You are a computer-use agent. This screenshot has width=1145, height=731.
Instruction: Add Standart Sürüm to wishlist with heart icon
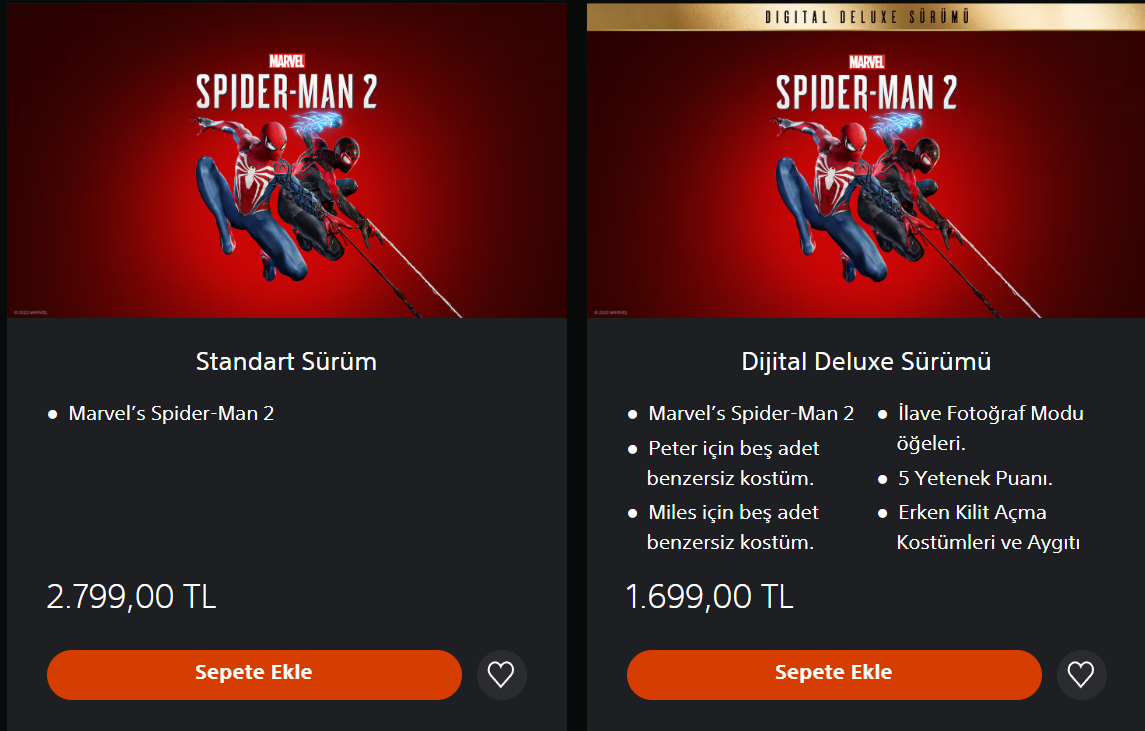tap(501, 675)
